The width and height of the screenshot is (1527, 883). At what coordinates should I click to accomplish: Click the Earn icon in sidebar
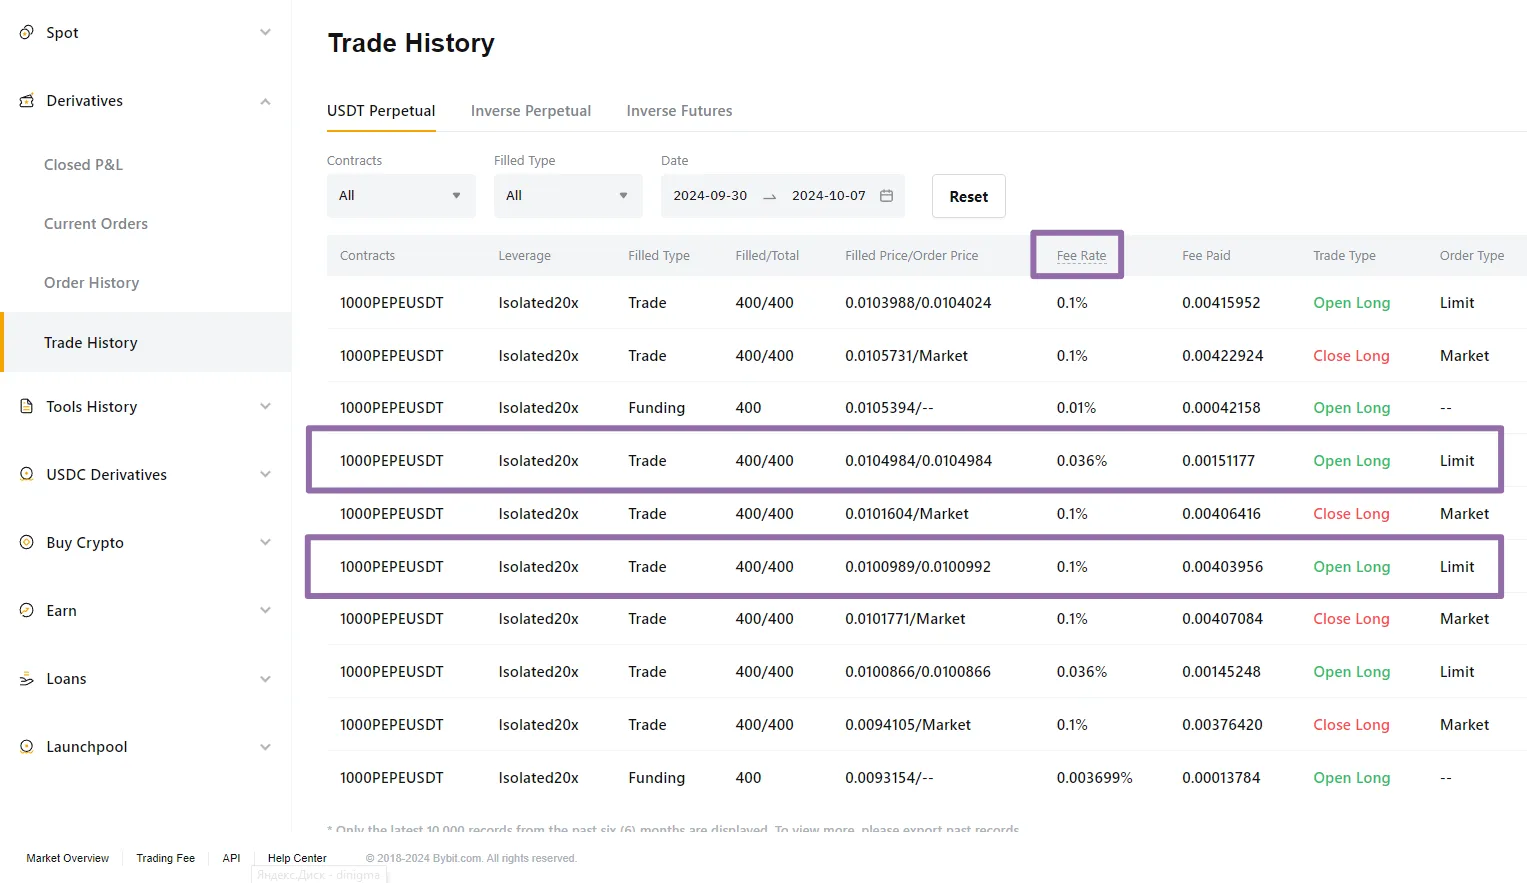(27, 611)
